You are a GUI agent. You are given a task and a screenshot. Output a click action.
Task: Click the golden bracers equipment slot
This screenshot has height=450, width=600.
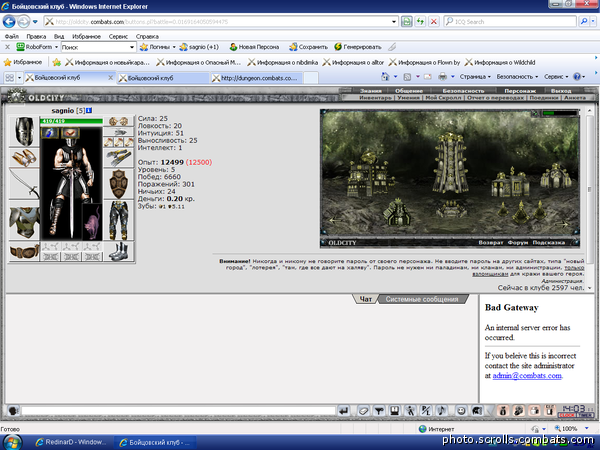pos(24,157)
